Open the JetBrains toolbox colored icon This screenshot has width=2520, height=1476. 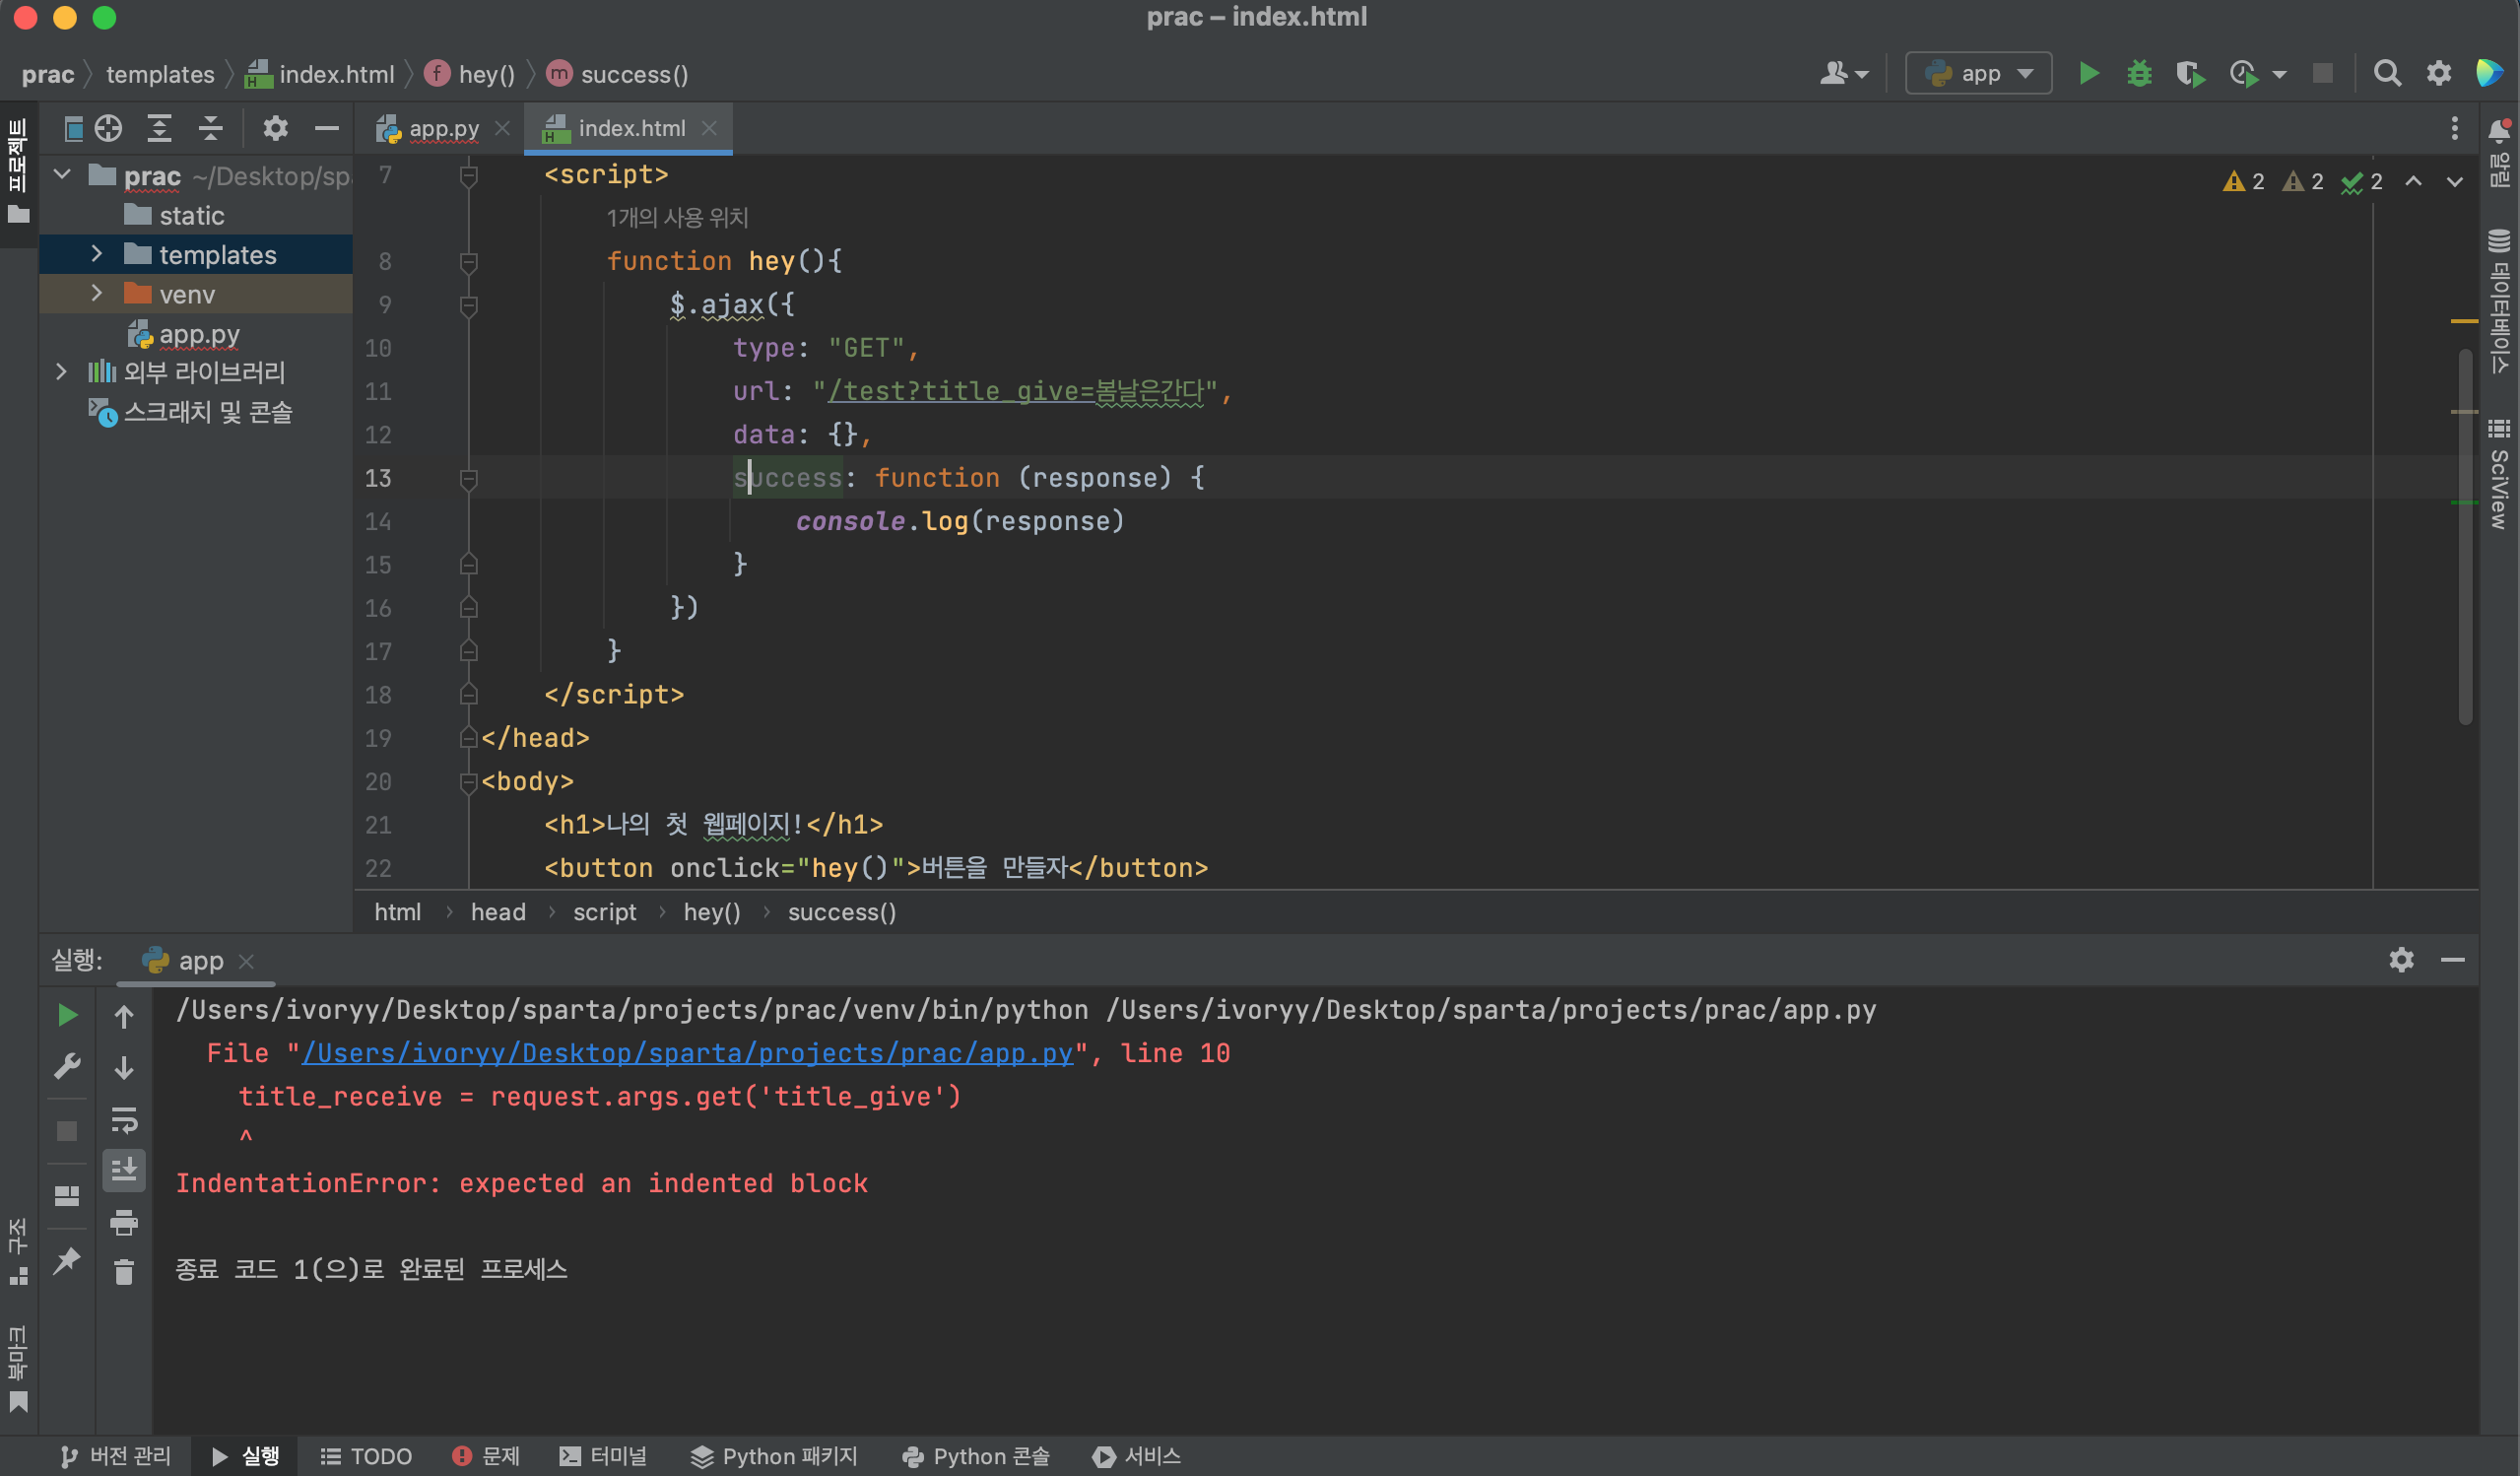pos(2489,73)
